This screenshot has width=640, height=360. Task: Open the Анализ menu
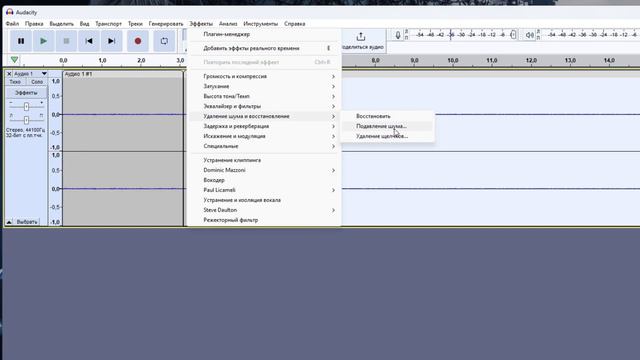coord(228,24)
